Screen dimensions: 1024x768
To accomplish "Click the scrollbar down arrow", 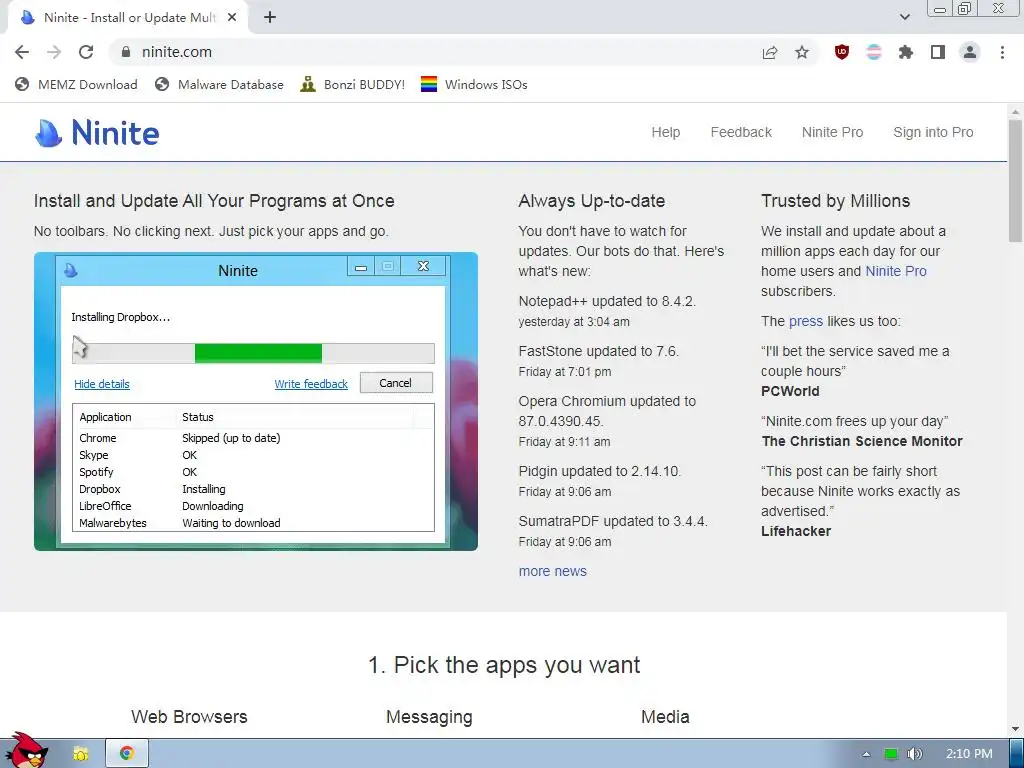I will (1015, 728).
